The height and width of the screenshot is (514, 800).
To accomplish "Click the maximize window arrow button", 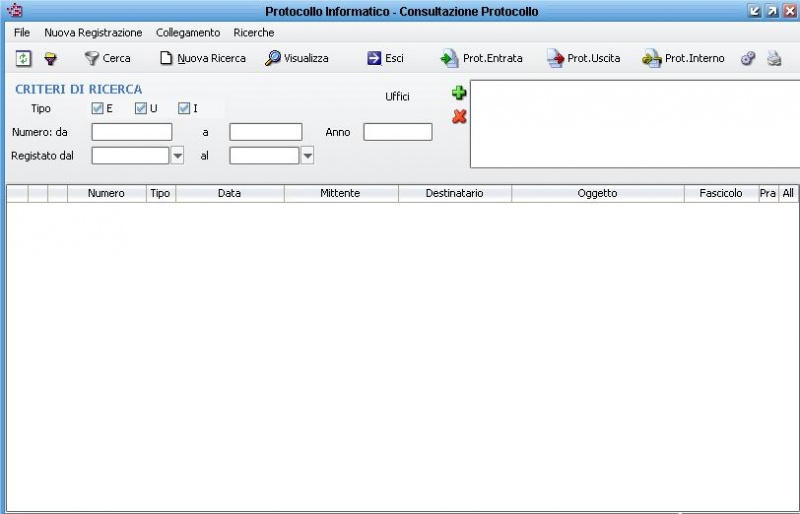I will (x=772, y=11).
